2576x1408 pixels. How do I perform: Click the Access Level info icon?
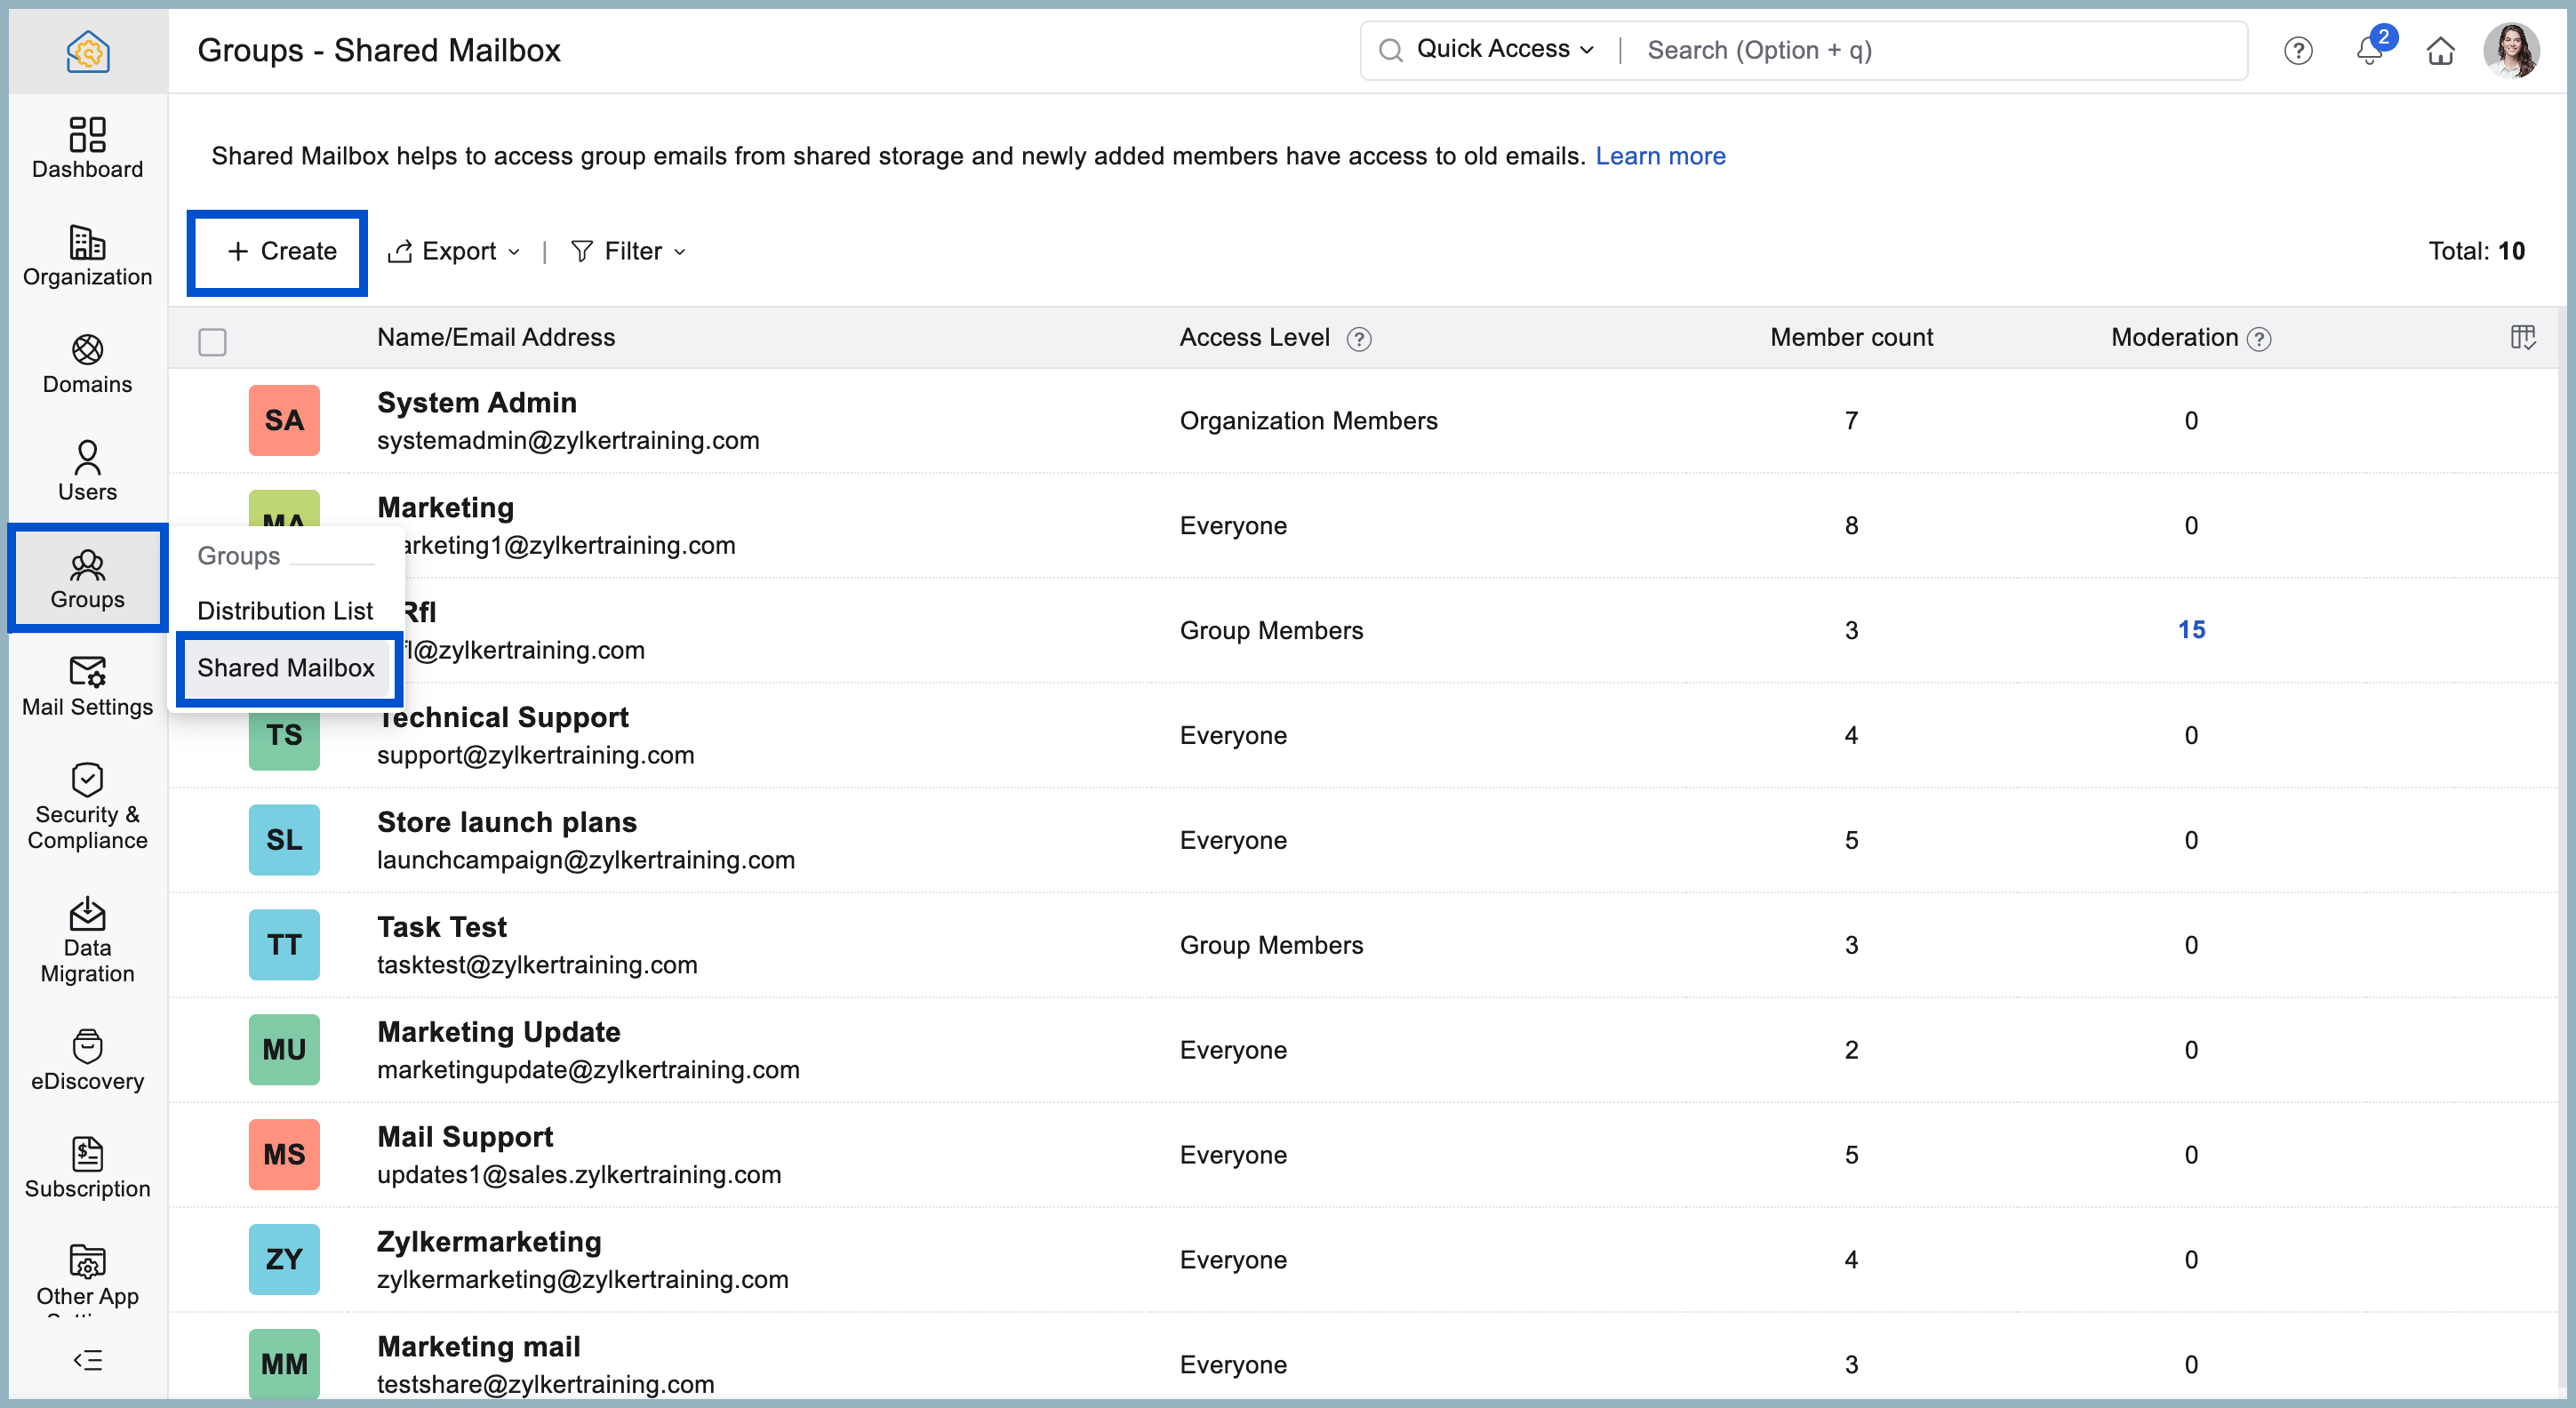click(x=1358, y=339)
